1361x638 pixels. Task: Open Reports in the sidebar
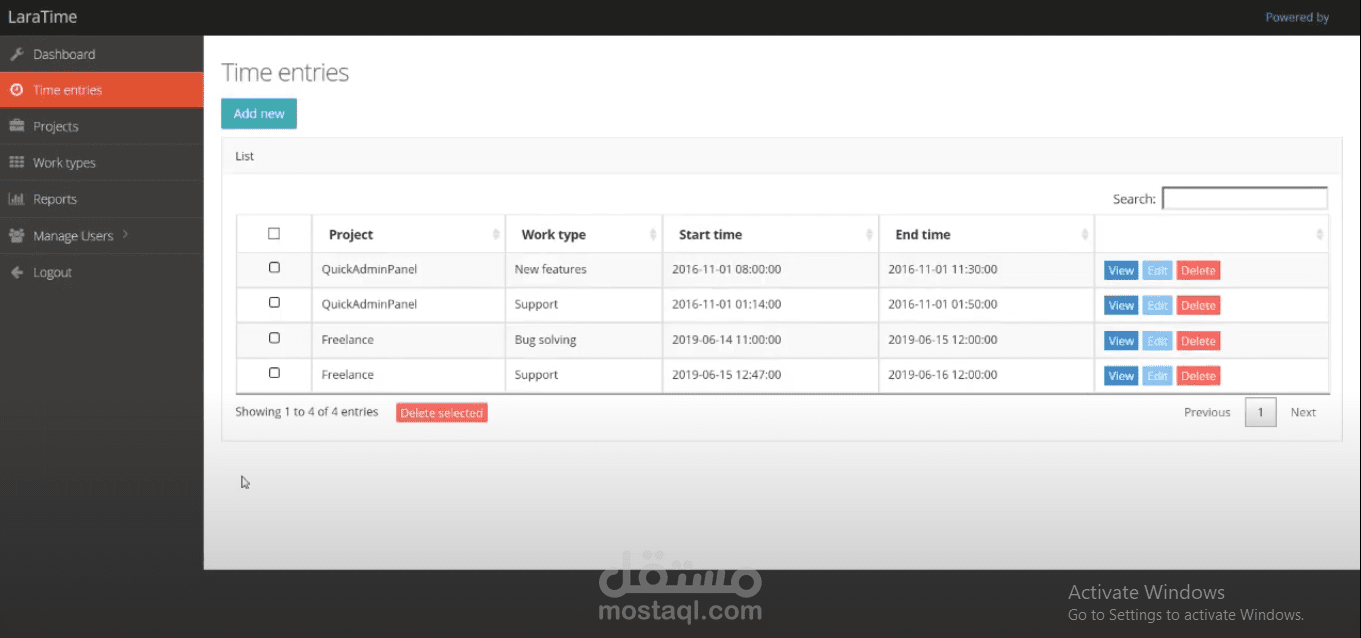(x=102, y=199)
